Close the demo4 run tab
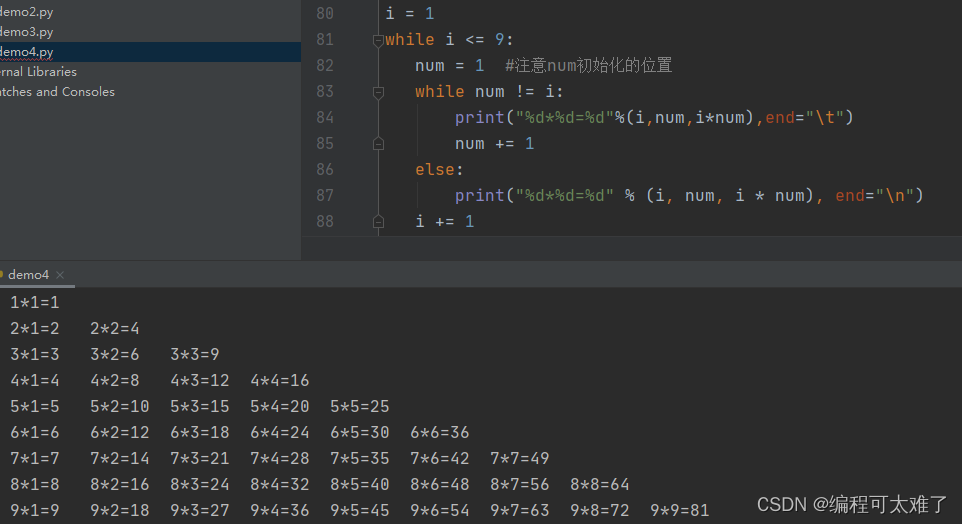 click(60, 275)
